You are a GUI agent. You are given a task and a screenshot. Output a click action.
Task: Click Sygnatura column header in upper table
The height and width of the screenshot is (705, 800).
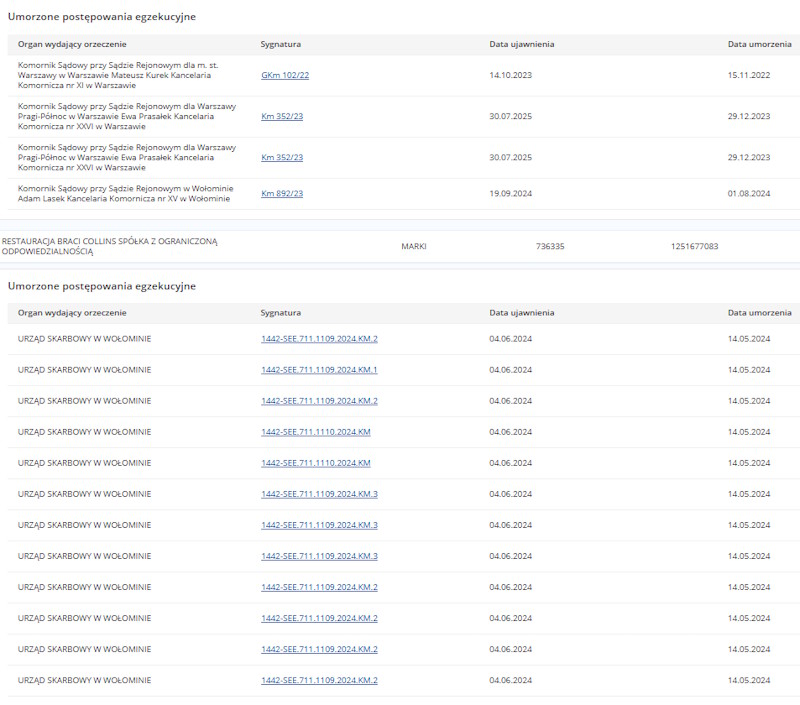pos(280,44)
